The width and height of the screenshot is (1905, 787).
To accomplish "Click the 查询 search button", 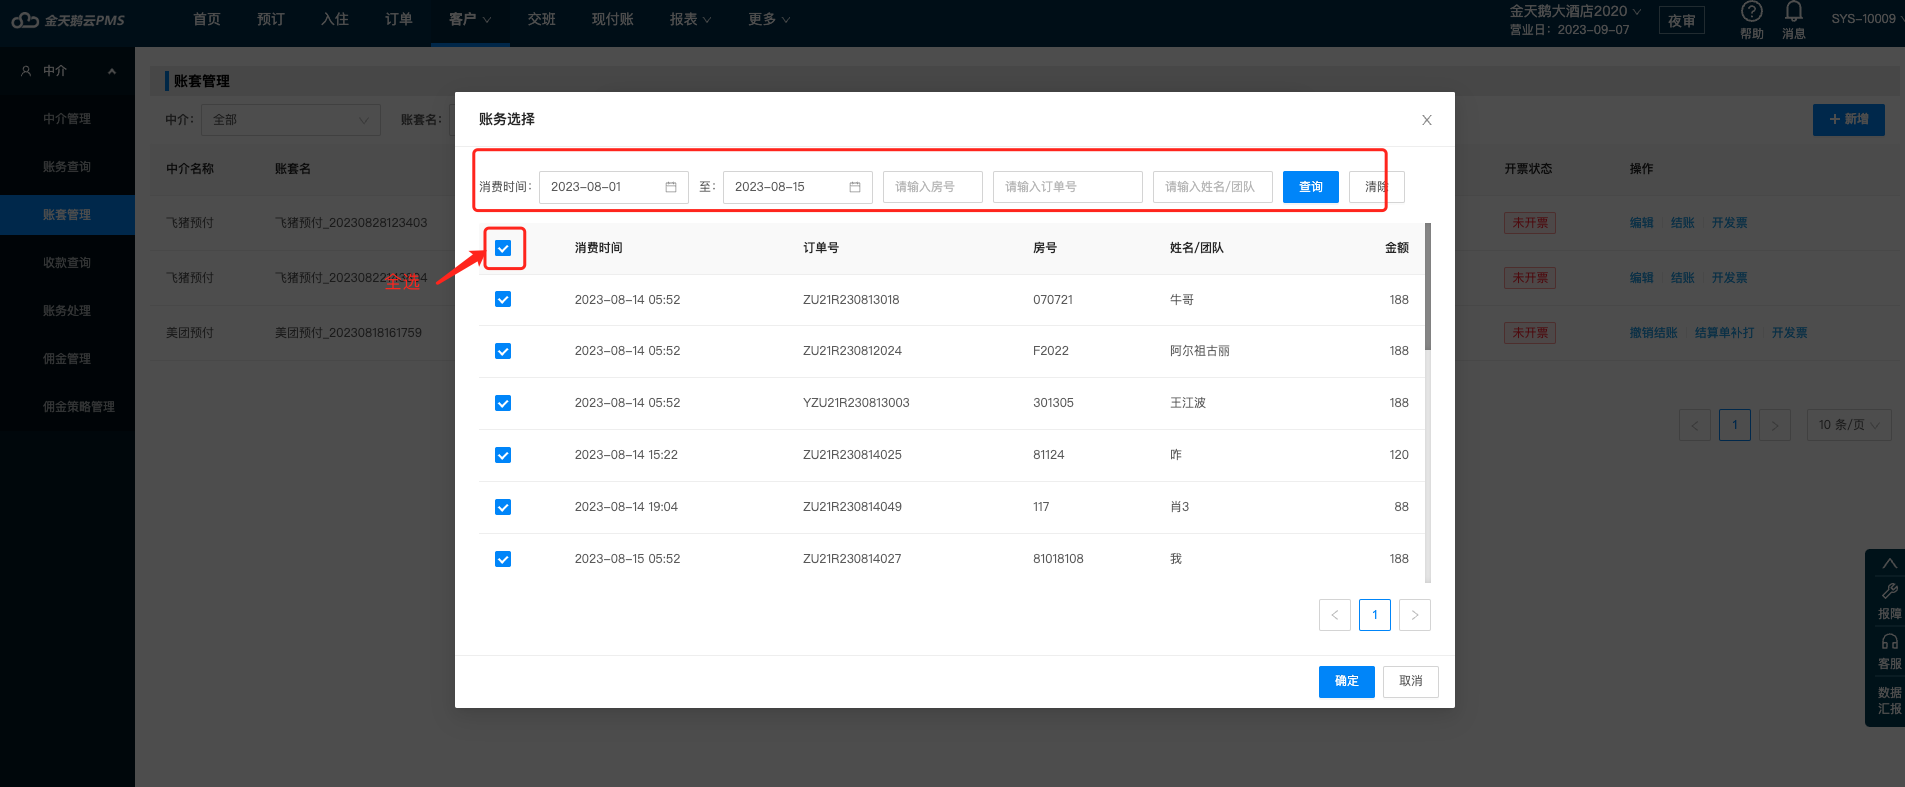I will coord(1311,187).
